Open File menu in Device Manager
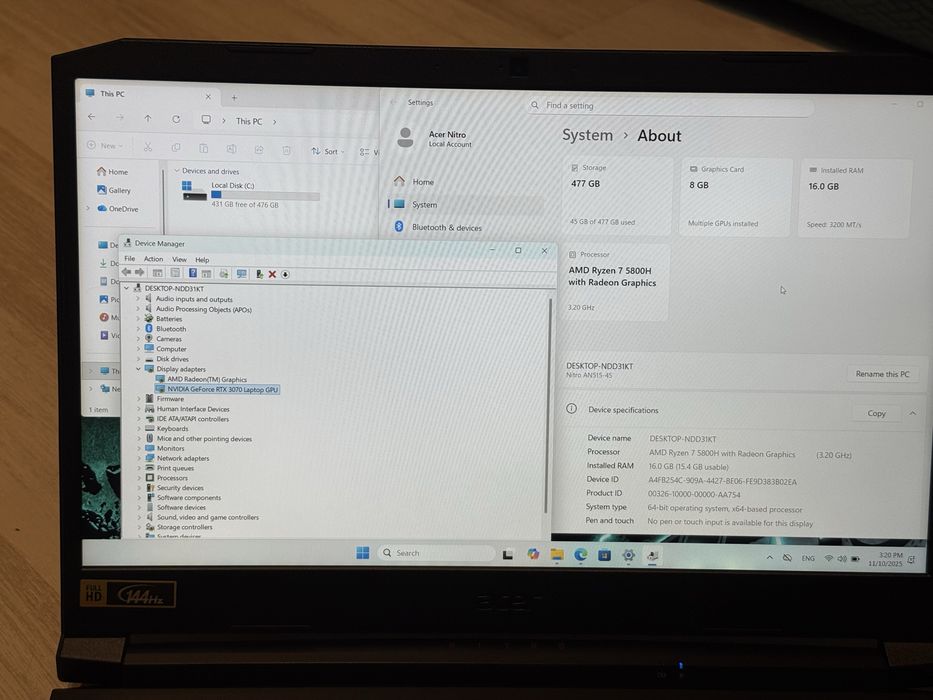933x700 pixels. [130, 258]
